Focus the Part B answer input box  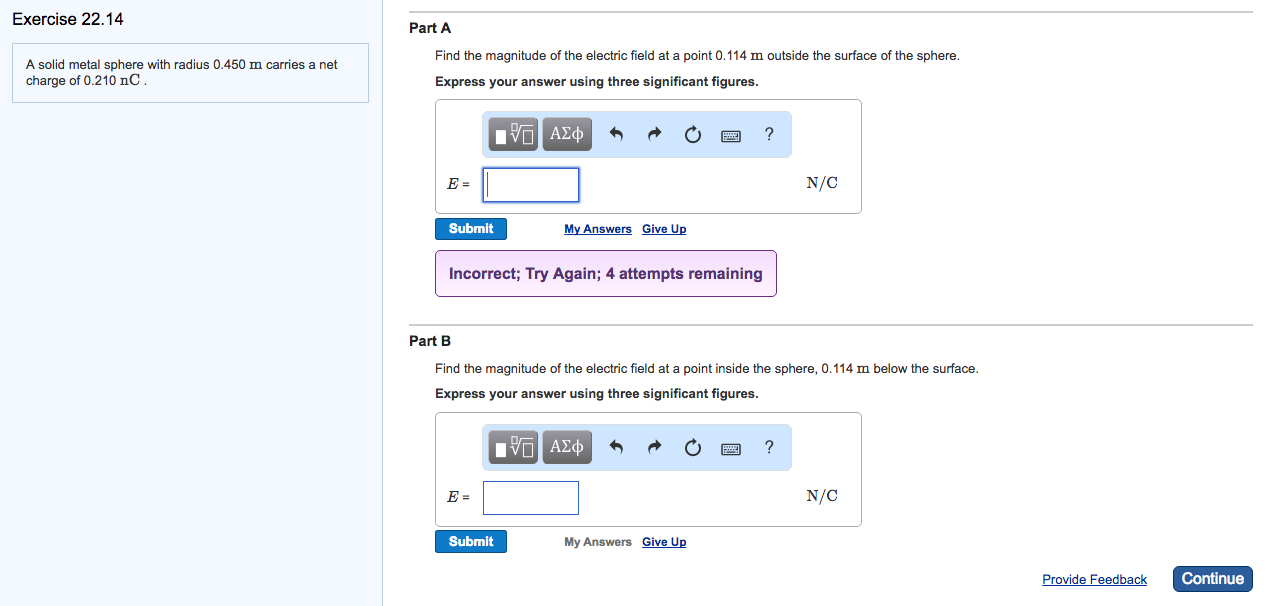tap(531, 498)
